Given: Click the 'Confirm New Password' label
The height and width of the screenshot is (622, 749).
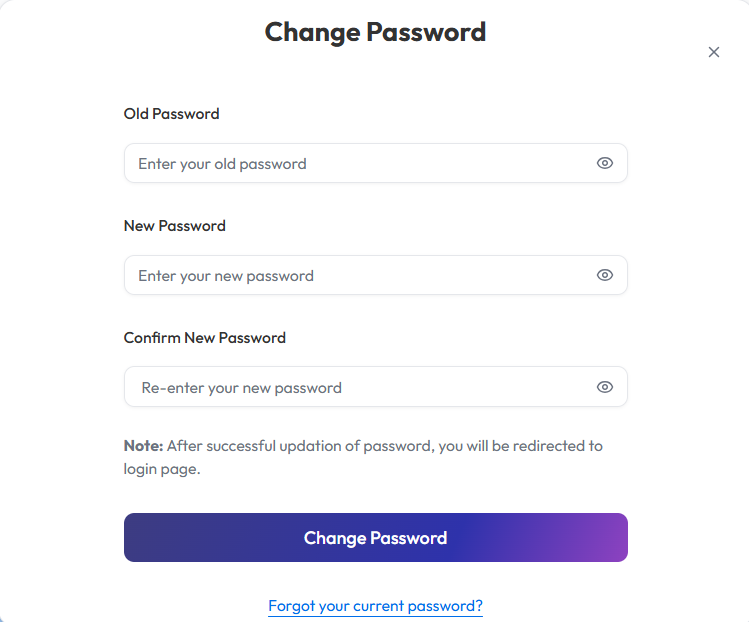Looking at the screenshot, I should coord(205,338).
